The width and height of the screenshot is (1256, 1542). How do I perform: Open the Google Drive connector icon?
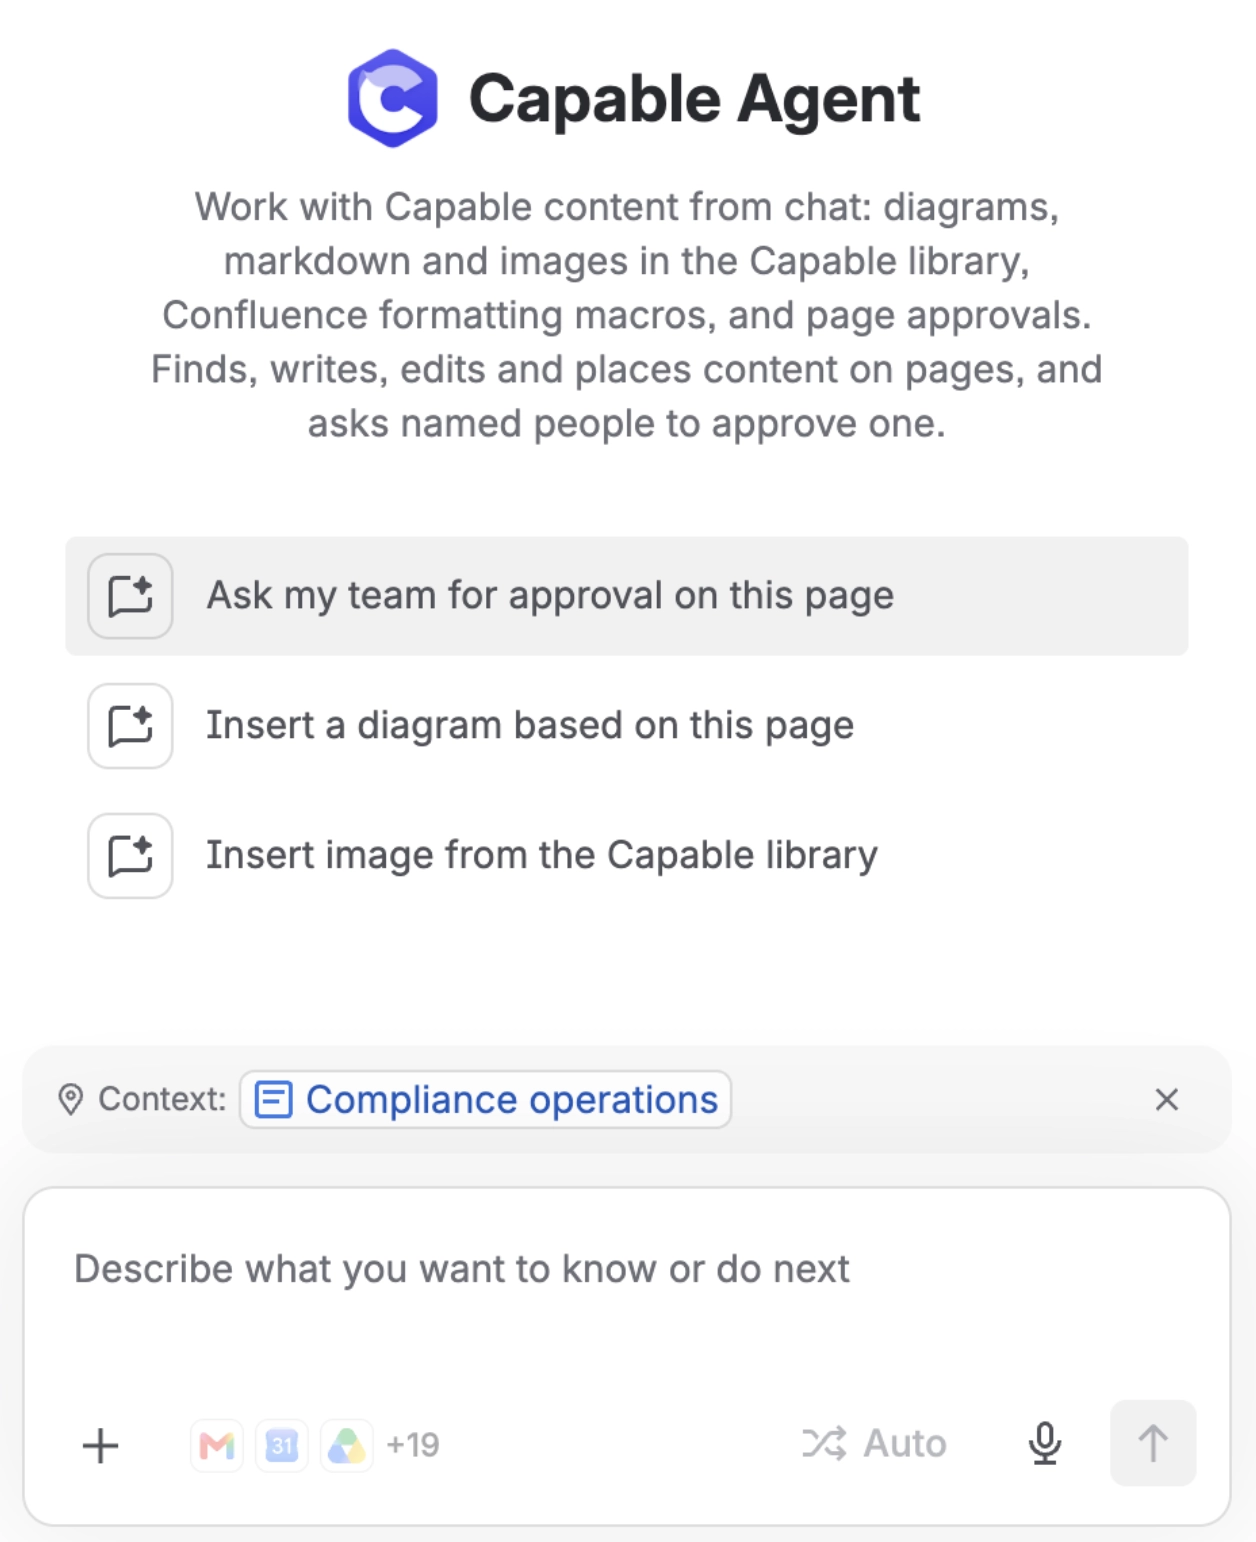tap(347, 1445)
